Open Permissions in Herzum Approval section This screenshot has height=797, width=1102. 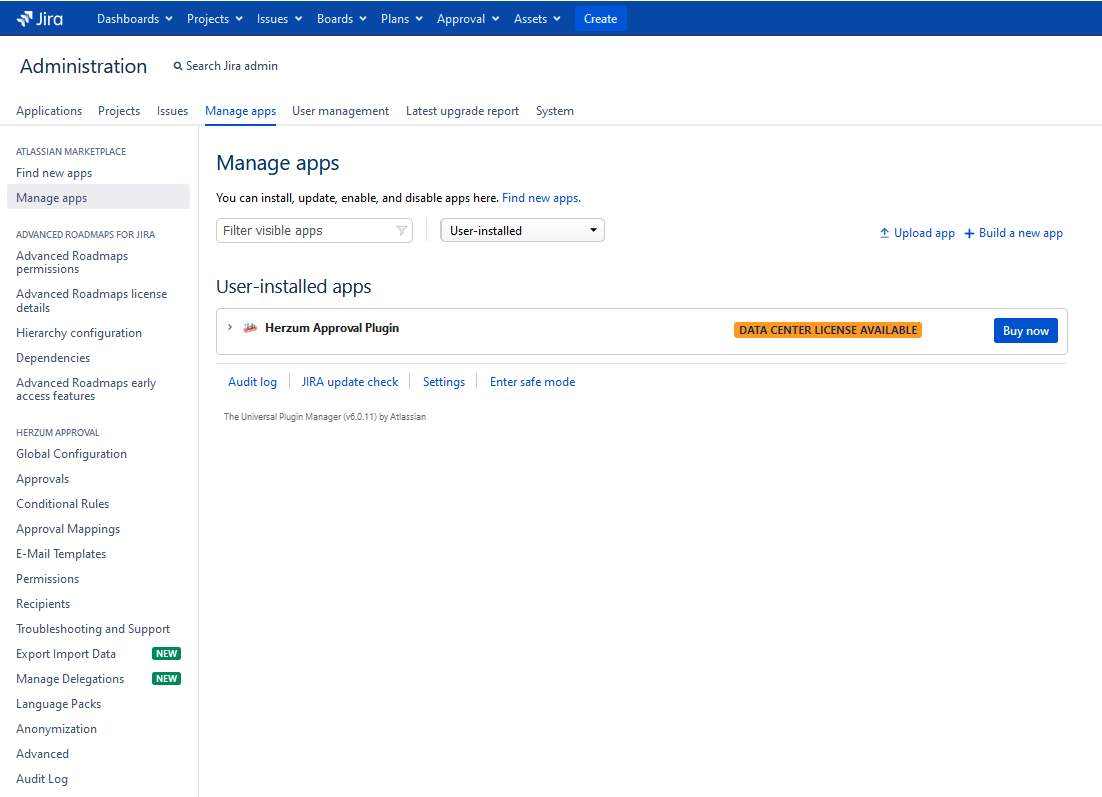pos(48,579)
